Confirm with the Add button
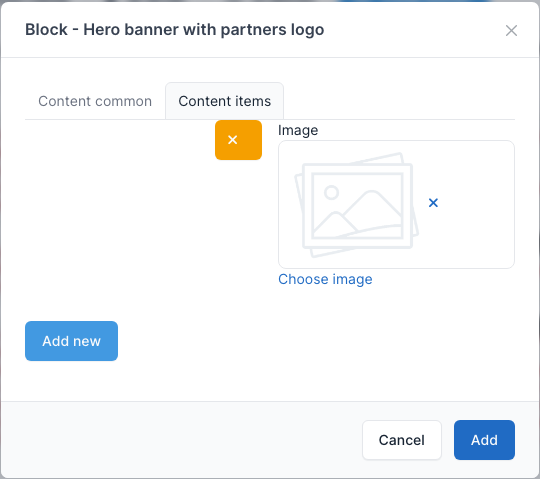The width and height of the screenshot is (540, 479). point(484,440)
